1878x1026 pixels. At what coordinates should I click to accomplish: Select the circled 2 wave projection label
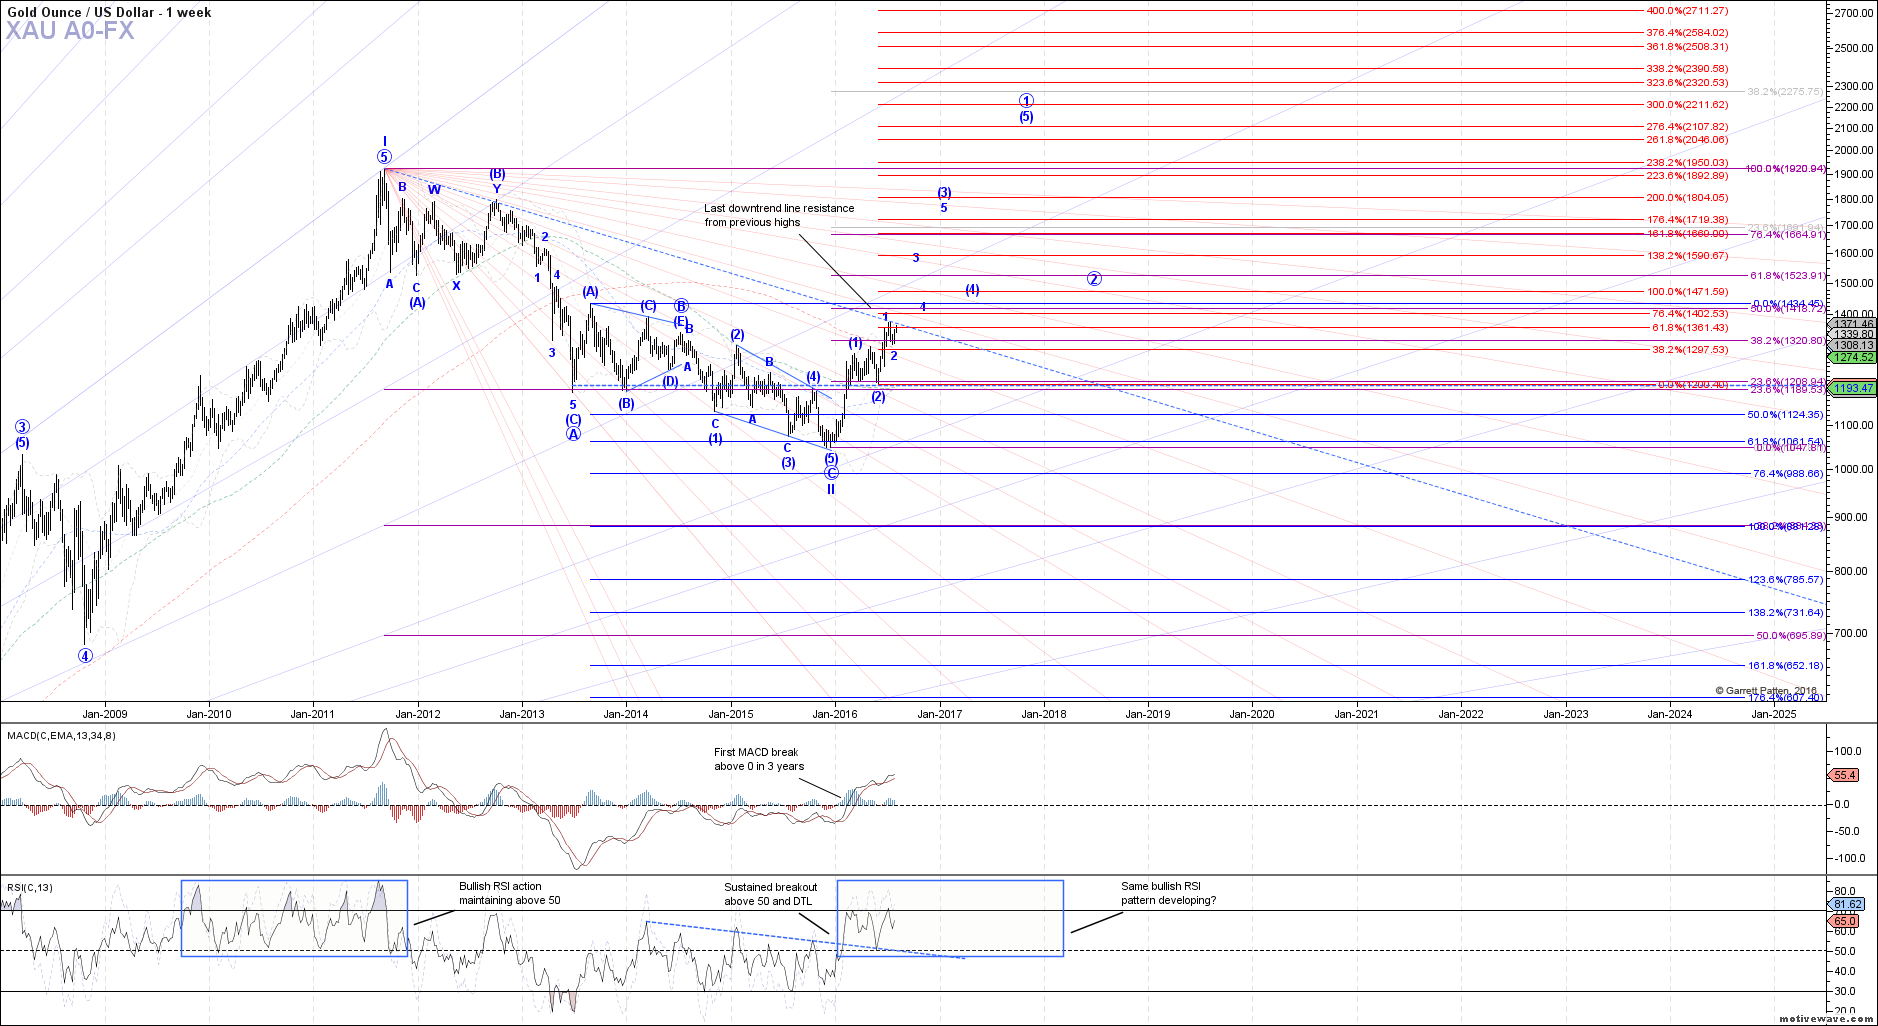pos(1094,279)
